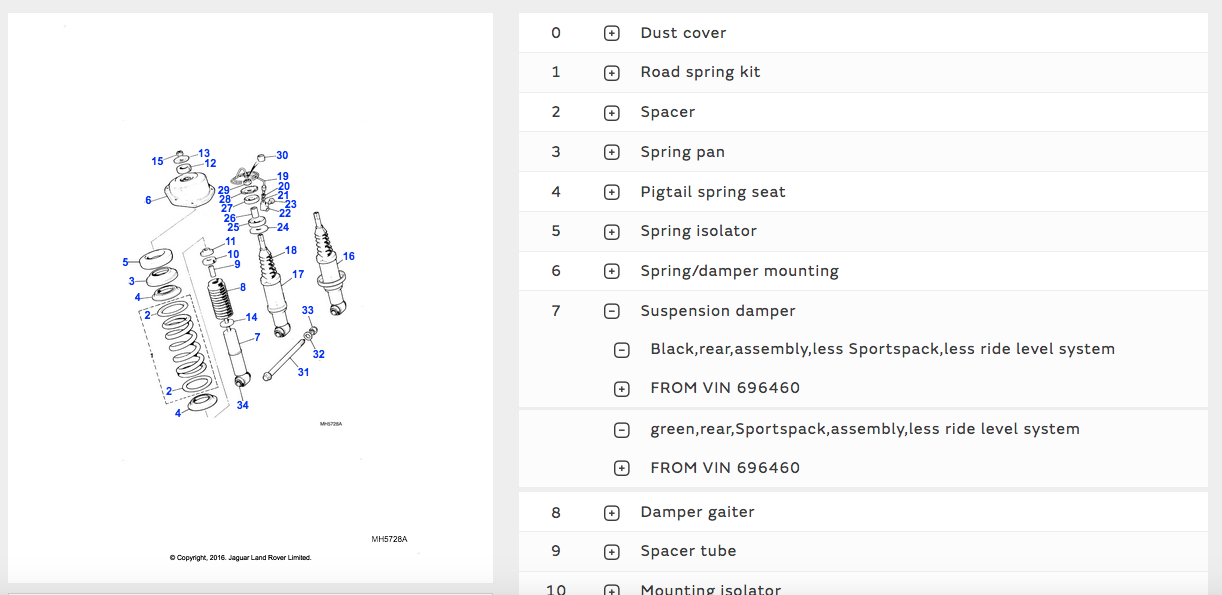Viewport: 1222px width, 595px height.
Task: Expand Pigtail spring seat details
Action: tap(612, 192)
